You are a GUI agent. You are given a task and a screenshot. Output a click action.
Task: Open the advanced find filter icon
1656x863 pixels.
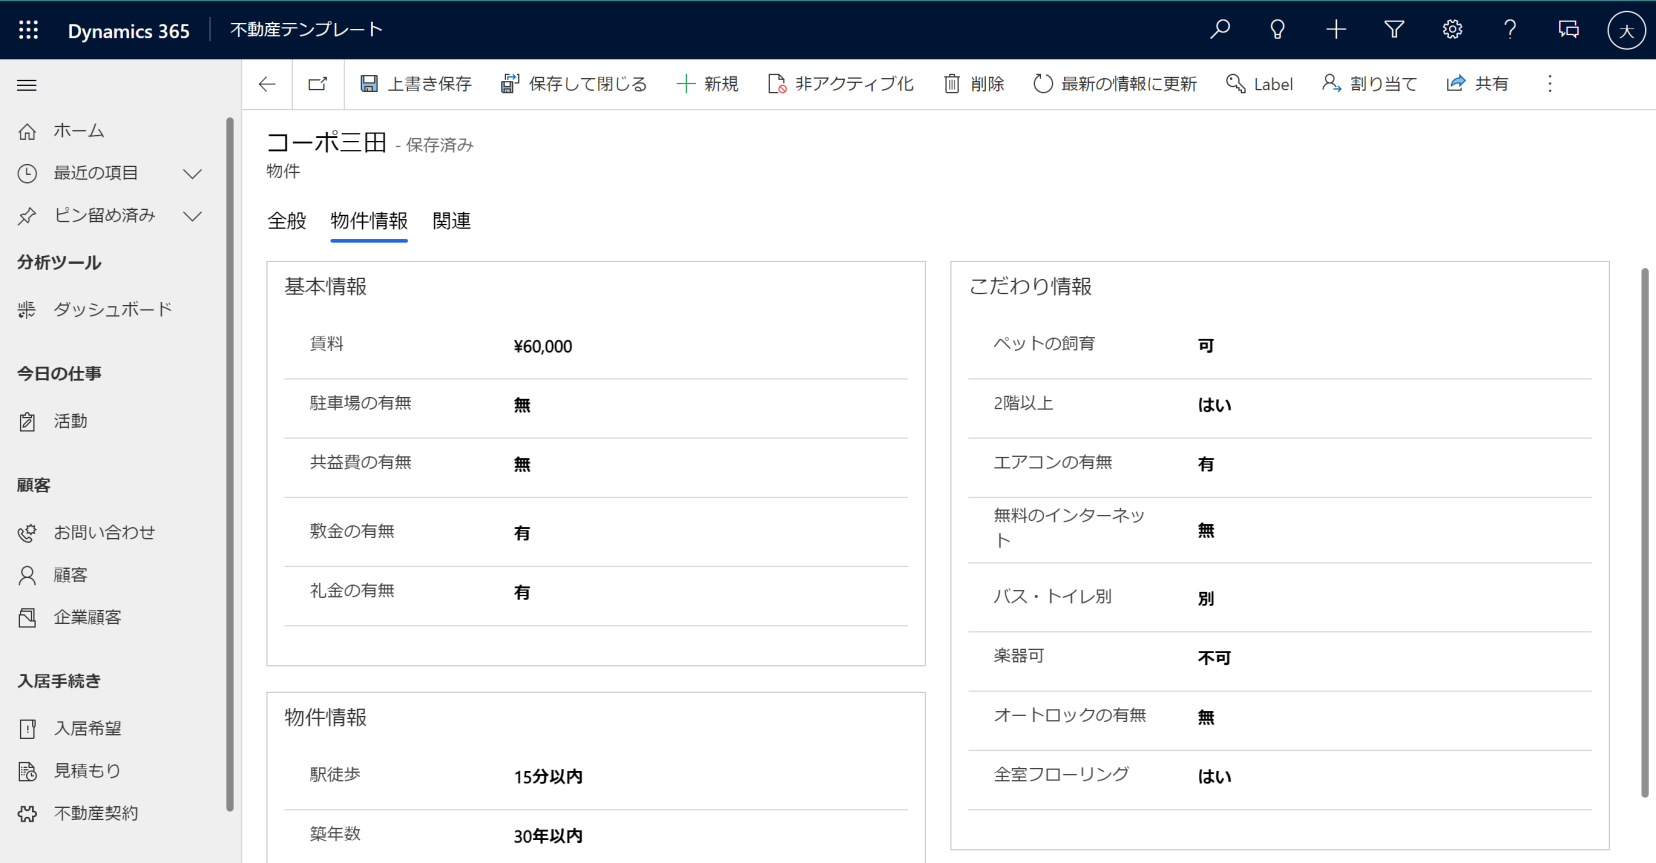pos(1394,30)
